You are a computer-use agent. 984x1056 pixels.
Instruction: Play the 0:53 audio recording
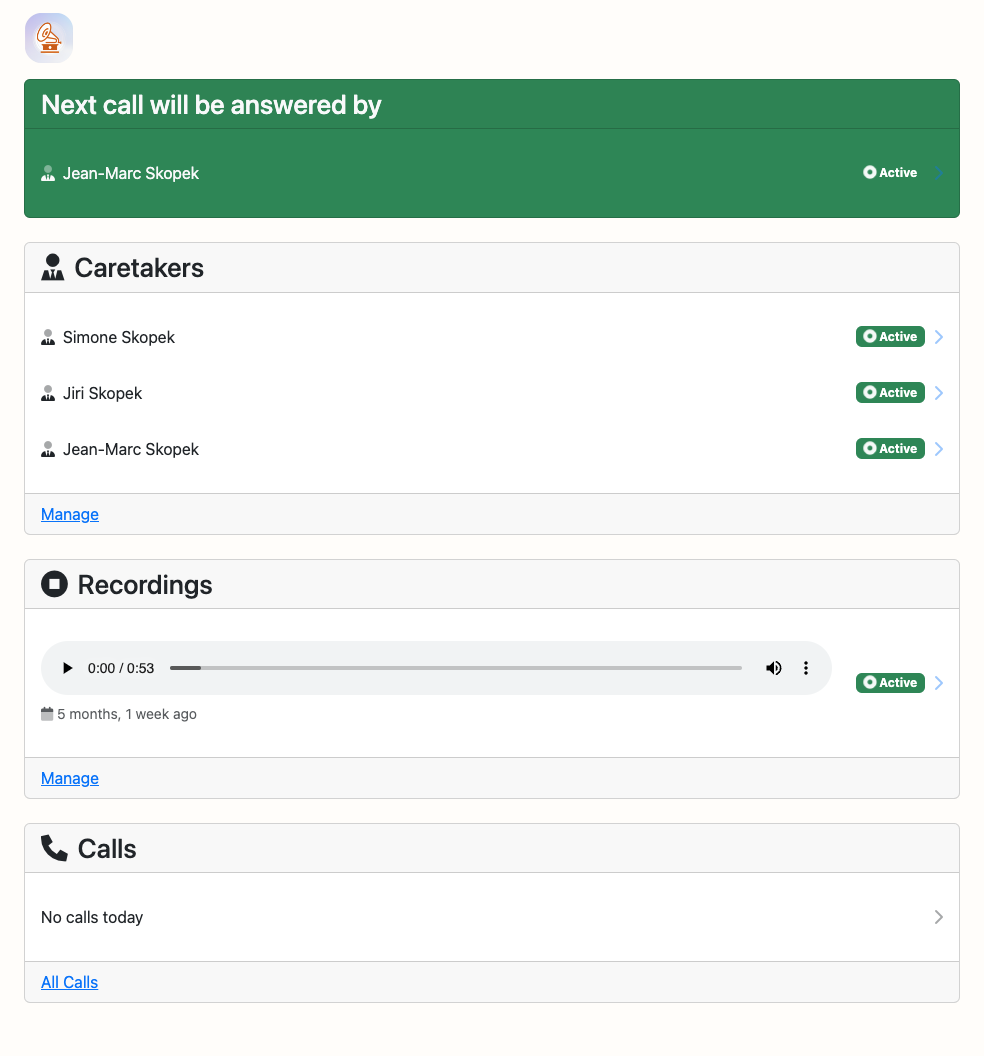pyautogui.click(x=67, y=668)
